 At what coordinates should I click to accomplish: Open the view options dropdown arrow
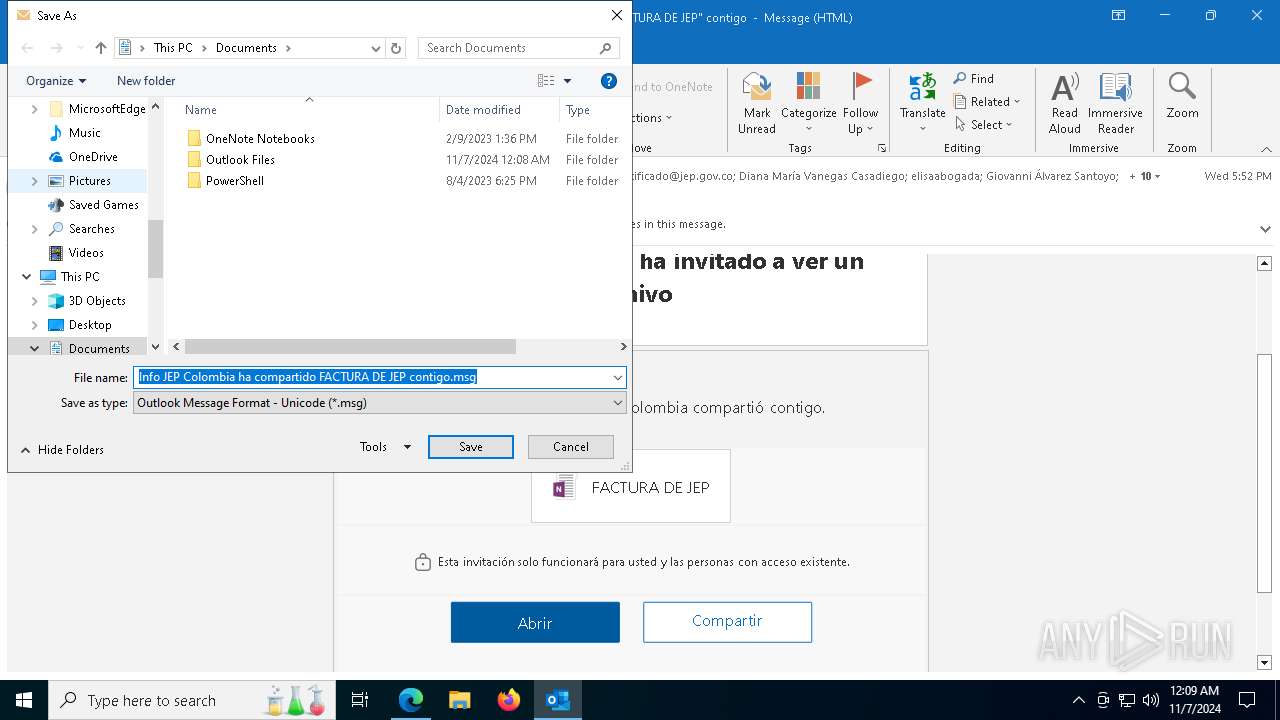[x=568, y=81]
